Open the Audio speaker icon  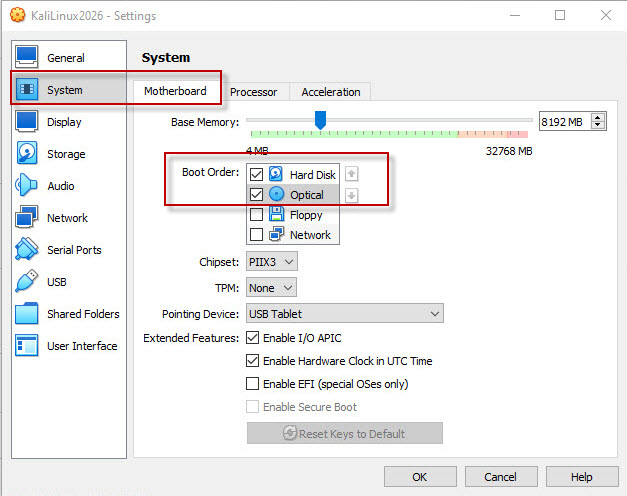[26, 185]
